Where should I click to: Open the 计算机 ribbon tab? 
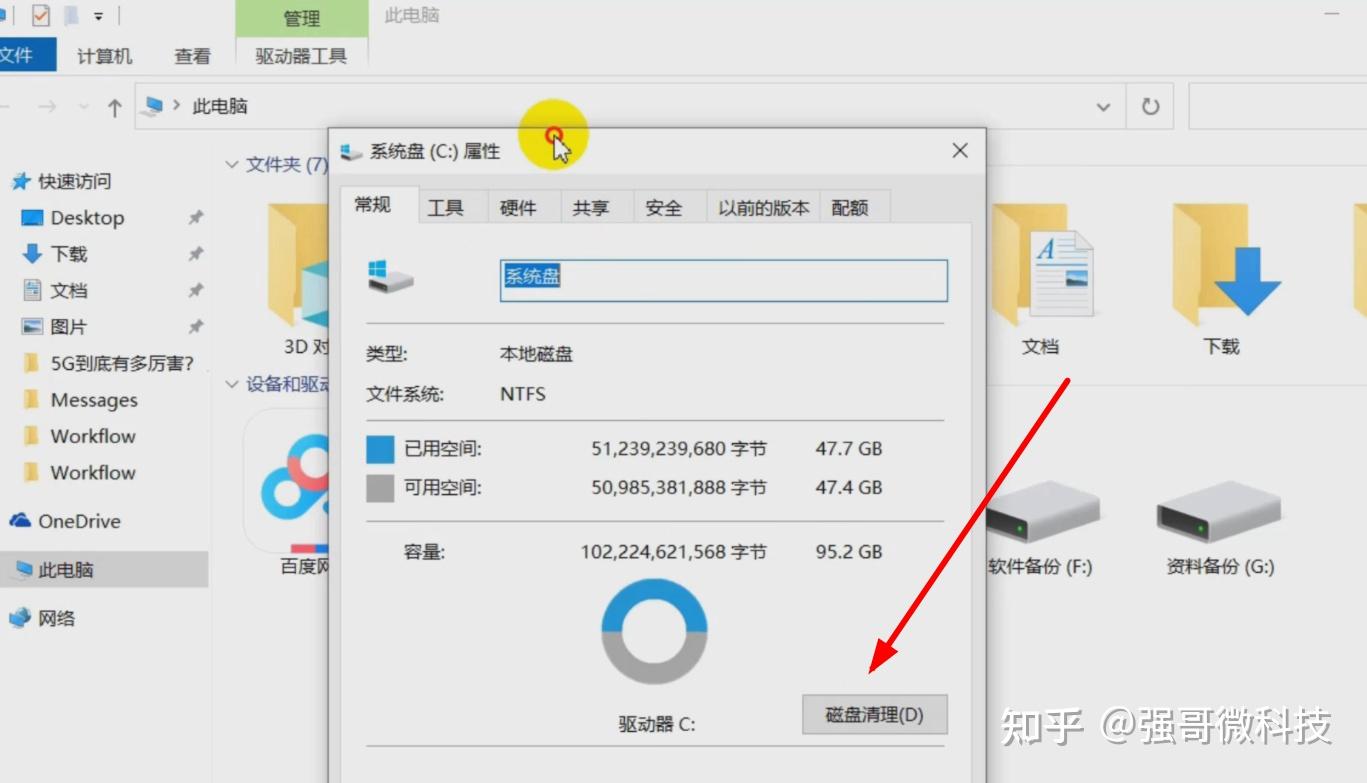(x=105, y=56)
